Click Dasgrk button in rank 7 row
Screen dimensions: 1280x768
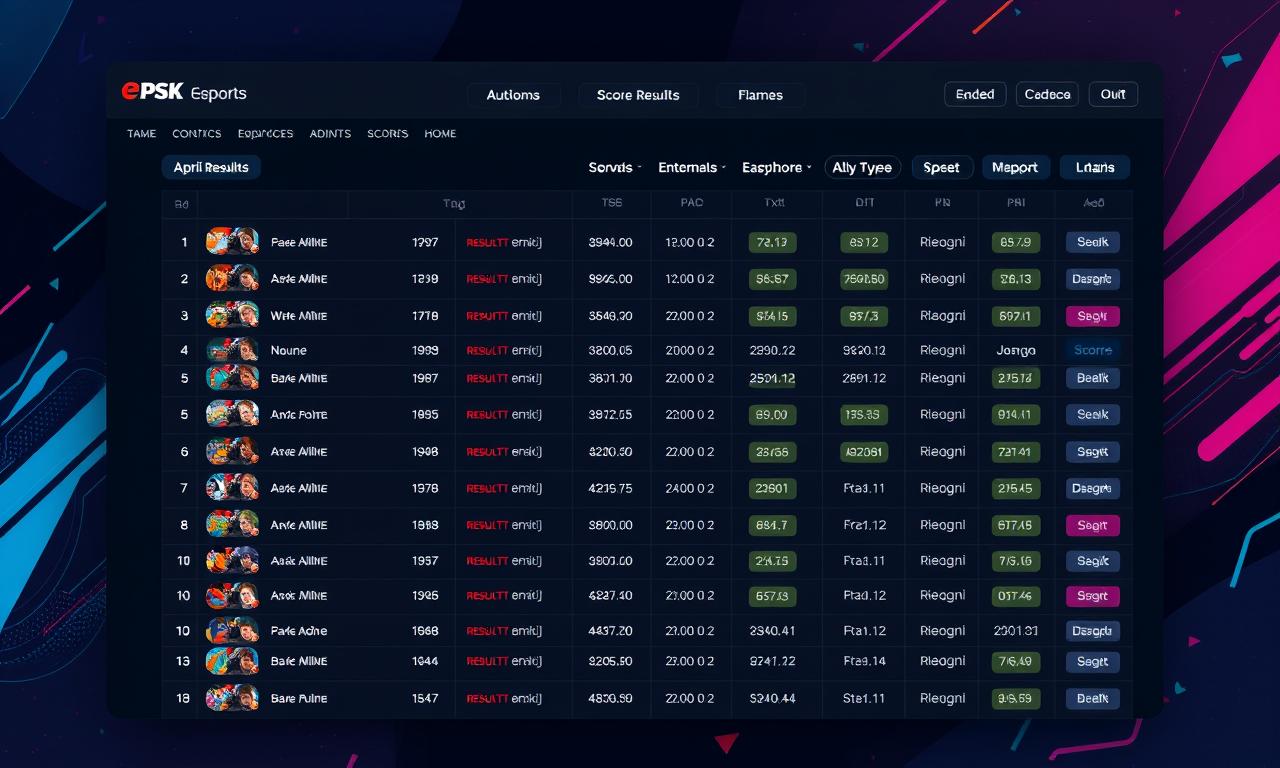click(x=1092, y=488)
